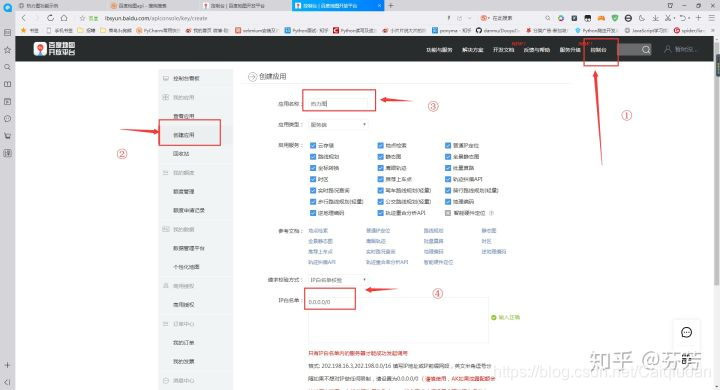Open 控制台 in top navigation
720x390 pixels.
click(x=598, y=50)
